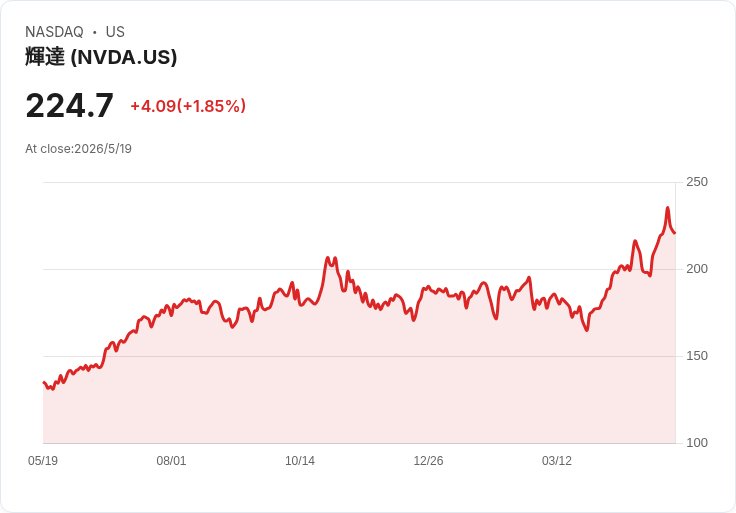Image resolution: width=736 pixels, height=513 pixels.
Task: Click the 224.7 current price
Action: click(69, 106)
